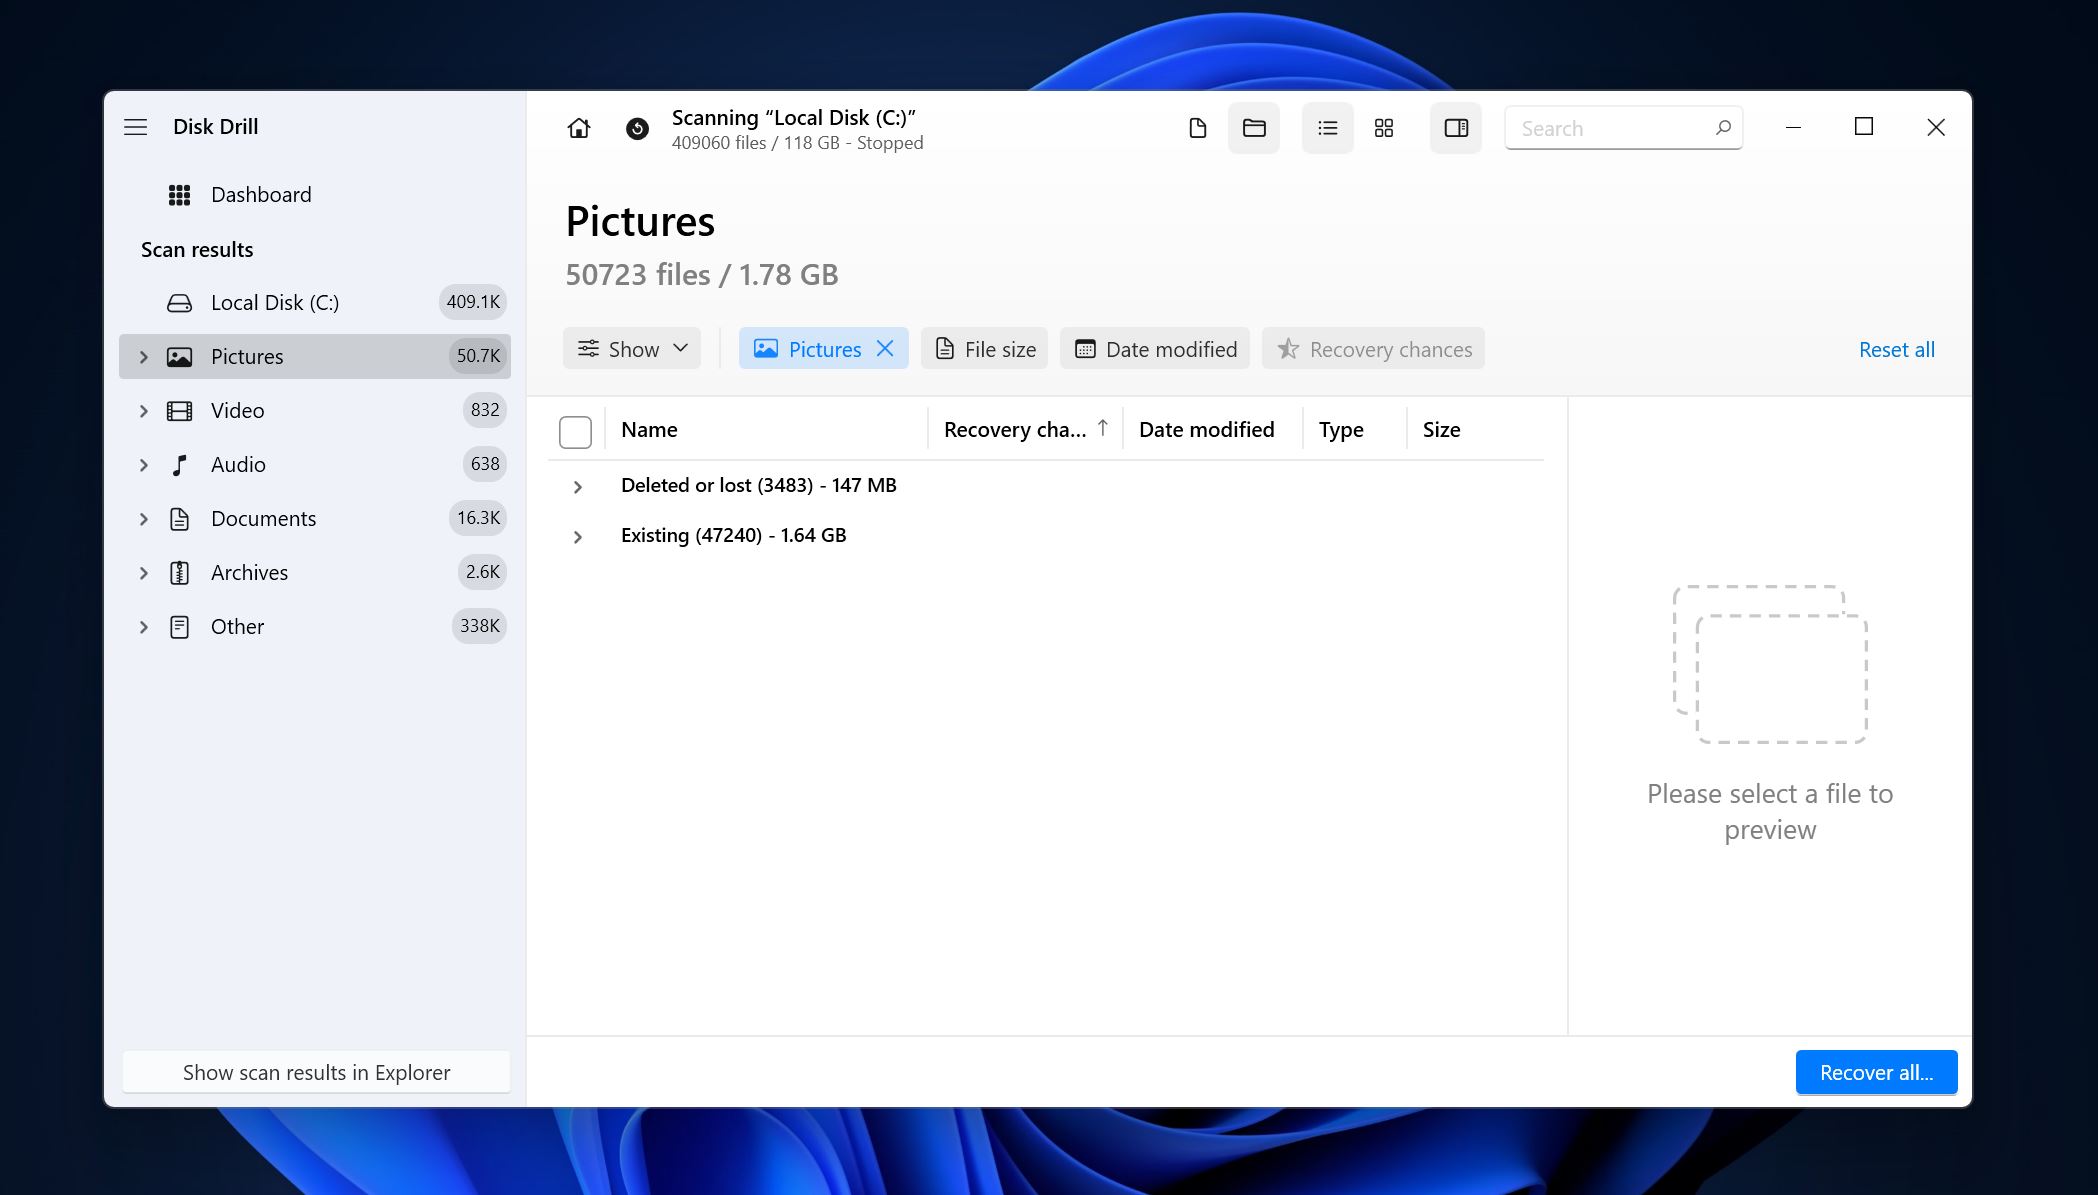Toggle Recovery chances filter chip
This screenshot has height=1195, width=2098.
[x=1375, y=349]
